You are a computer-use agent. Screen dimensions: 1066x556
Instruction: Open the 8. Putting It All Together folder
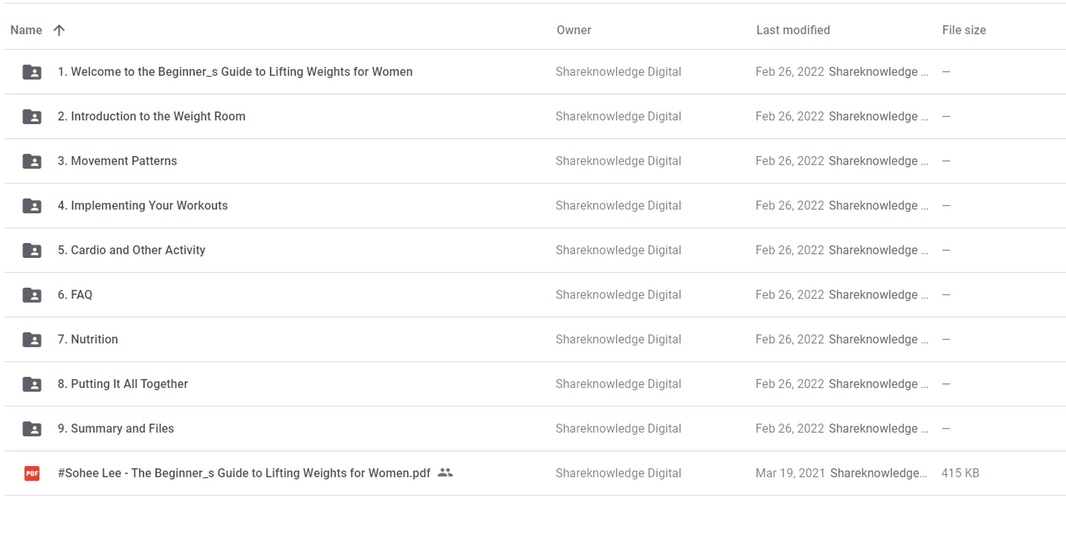click(x=123, y=384)
